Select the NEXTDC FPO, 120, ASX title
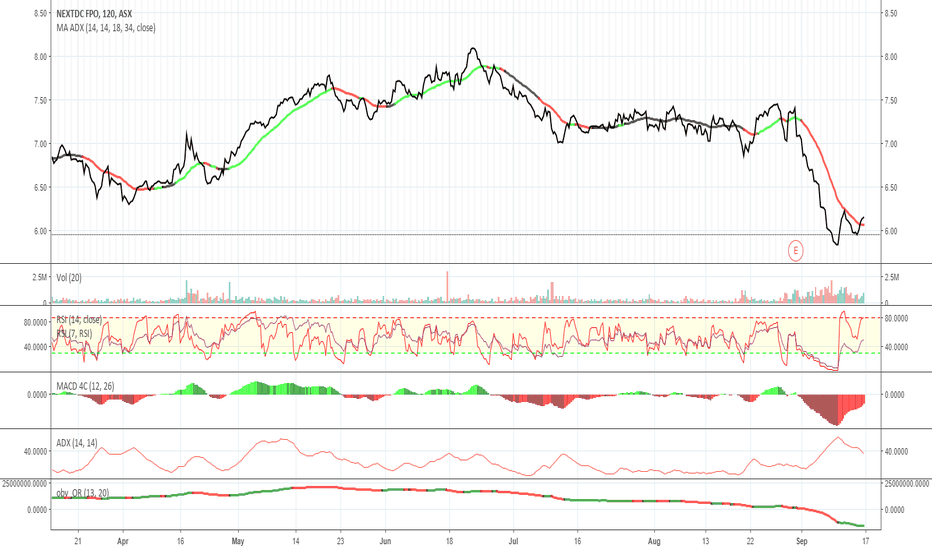 click(x=94, y=14)
